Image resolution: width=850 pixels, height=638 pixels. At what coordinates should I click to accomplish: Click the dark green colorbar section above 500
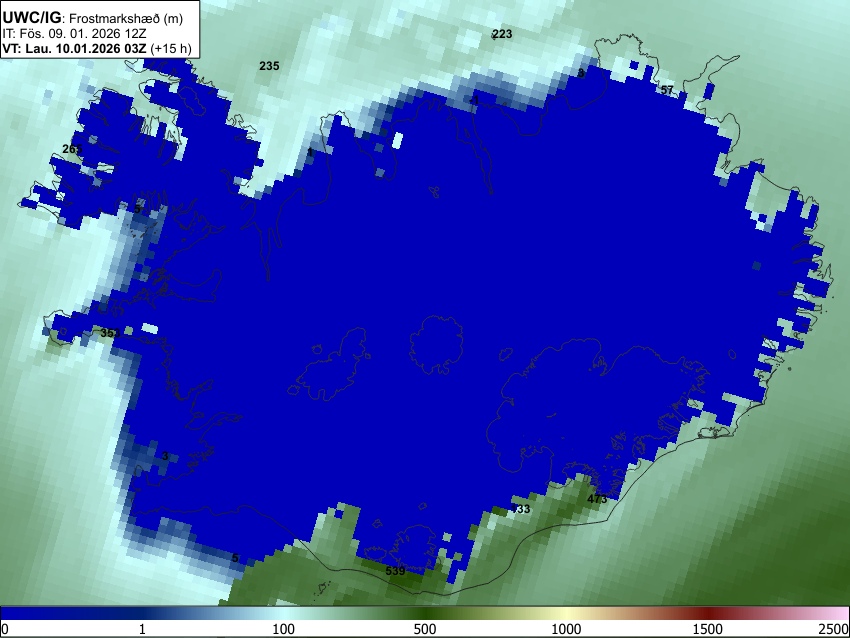tap(425, 614)
